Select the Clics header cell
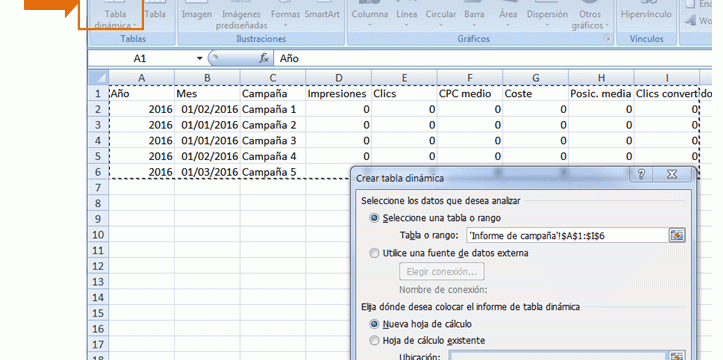Viewport: 723px width, 360px height. tap(404, 94)
